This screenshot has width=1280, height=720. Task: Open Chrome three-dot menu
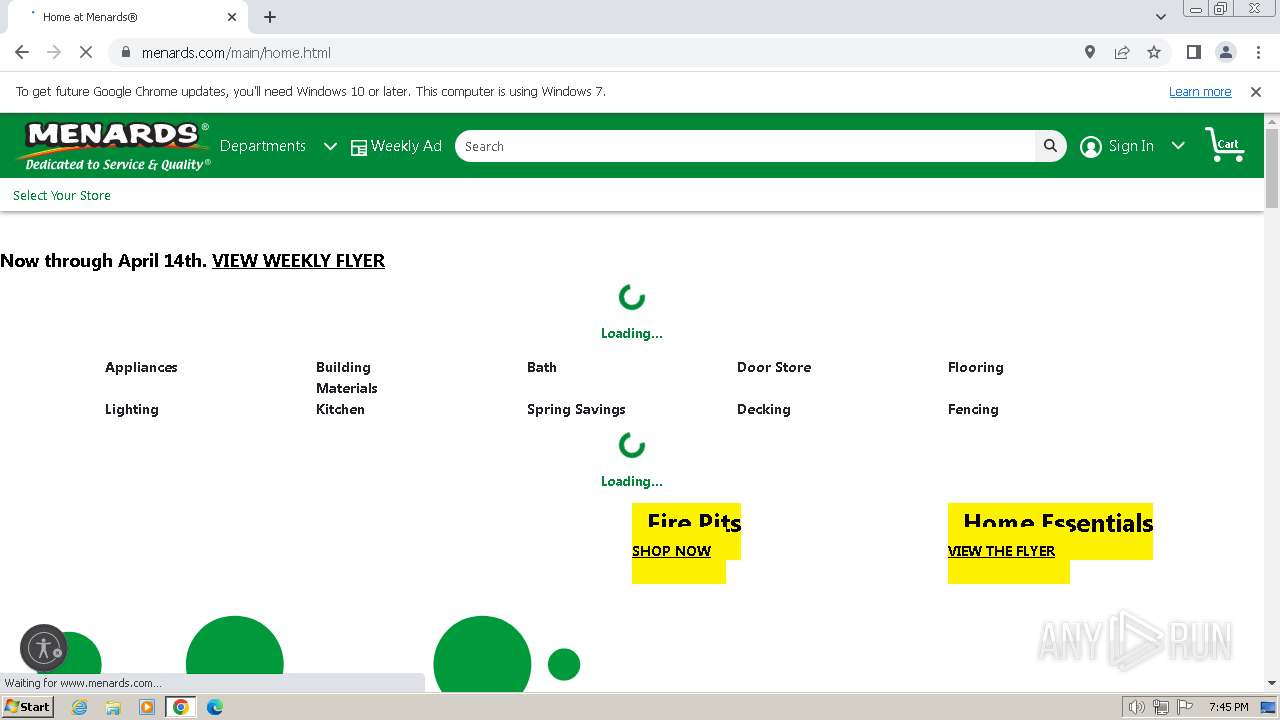pyautogui.click(x=1258, y=52)
